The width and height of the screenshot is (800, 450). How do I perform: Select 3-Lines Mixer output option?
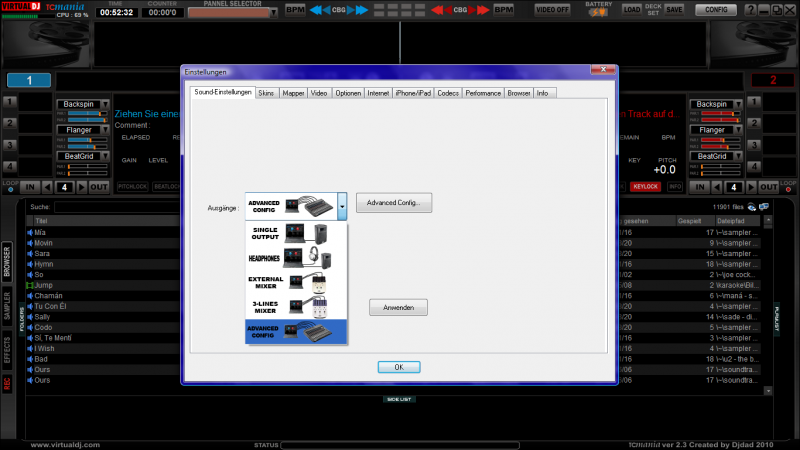coord(296,307)
